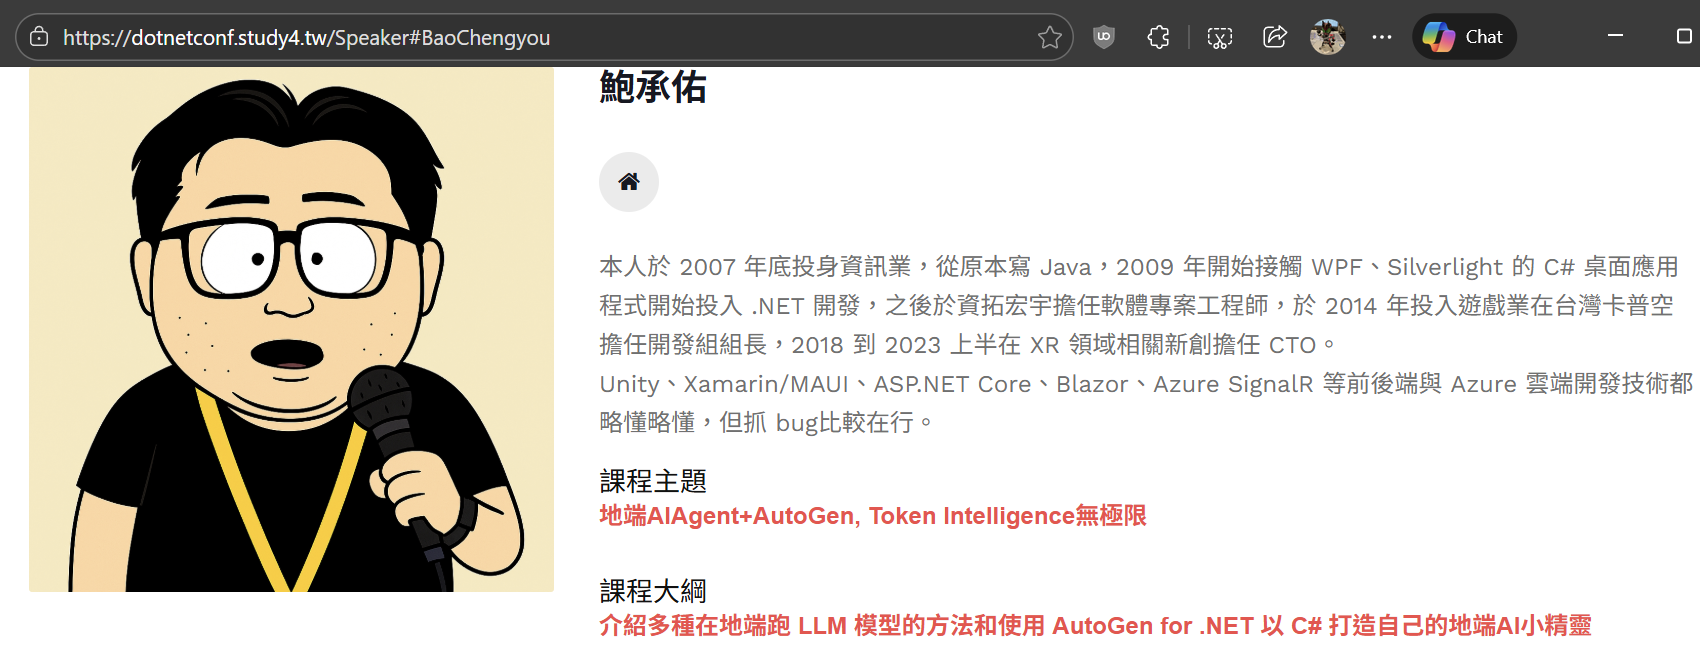Minimize the browser window

pyautogui.click(x=1615, y=36)
